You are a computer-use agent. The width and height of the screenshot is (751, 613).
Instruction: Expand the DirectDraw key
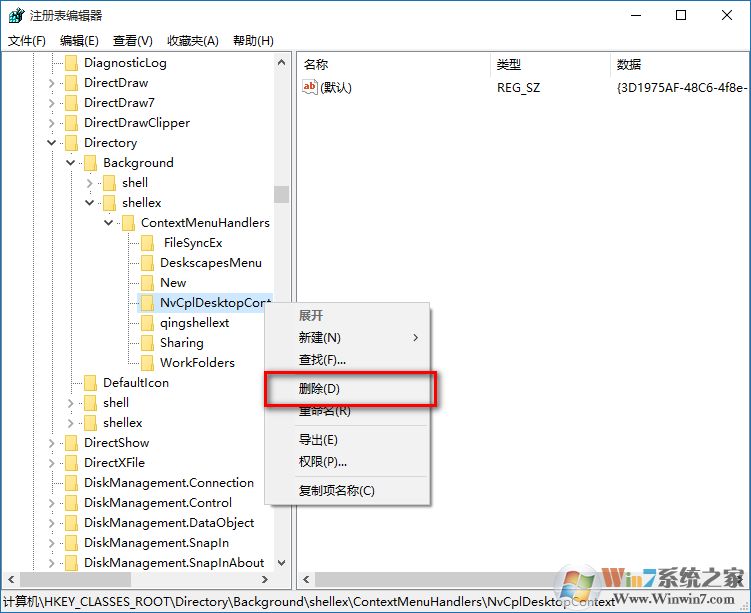coord(51,83)
